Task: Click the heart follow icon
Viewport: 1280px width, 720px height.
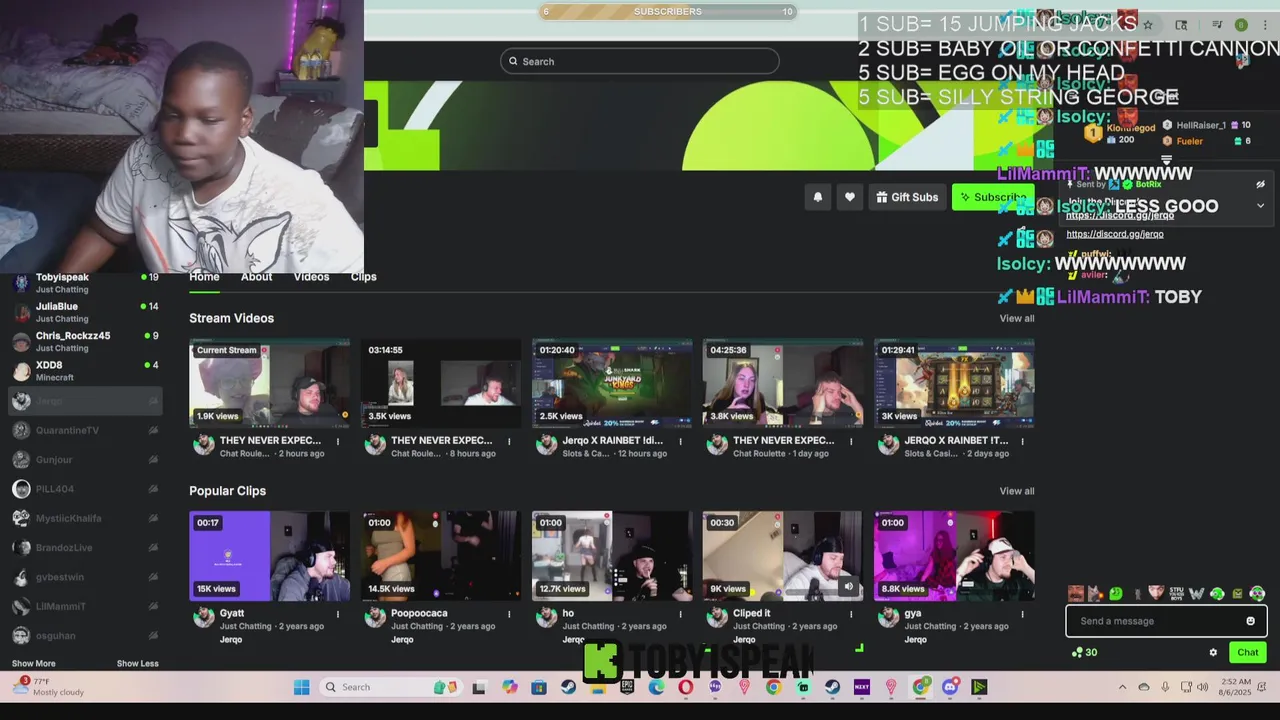Action: pos(850,197)
